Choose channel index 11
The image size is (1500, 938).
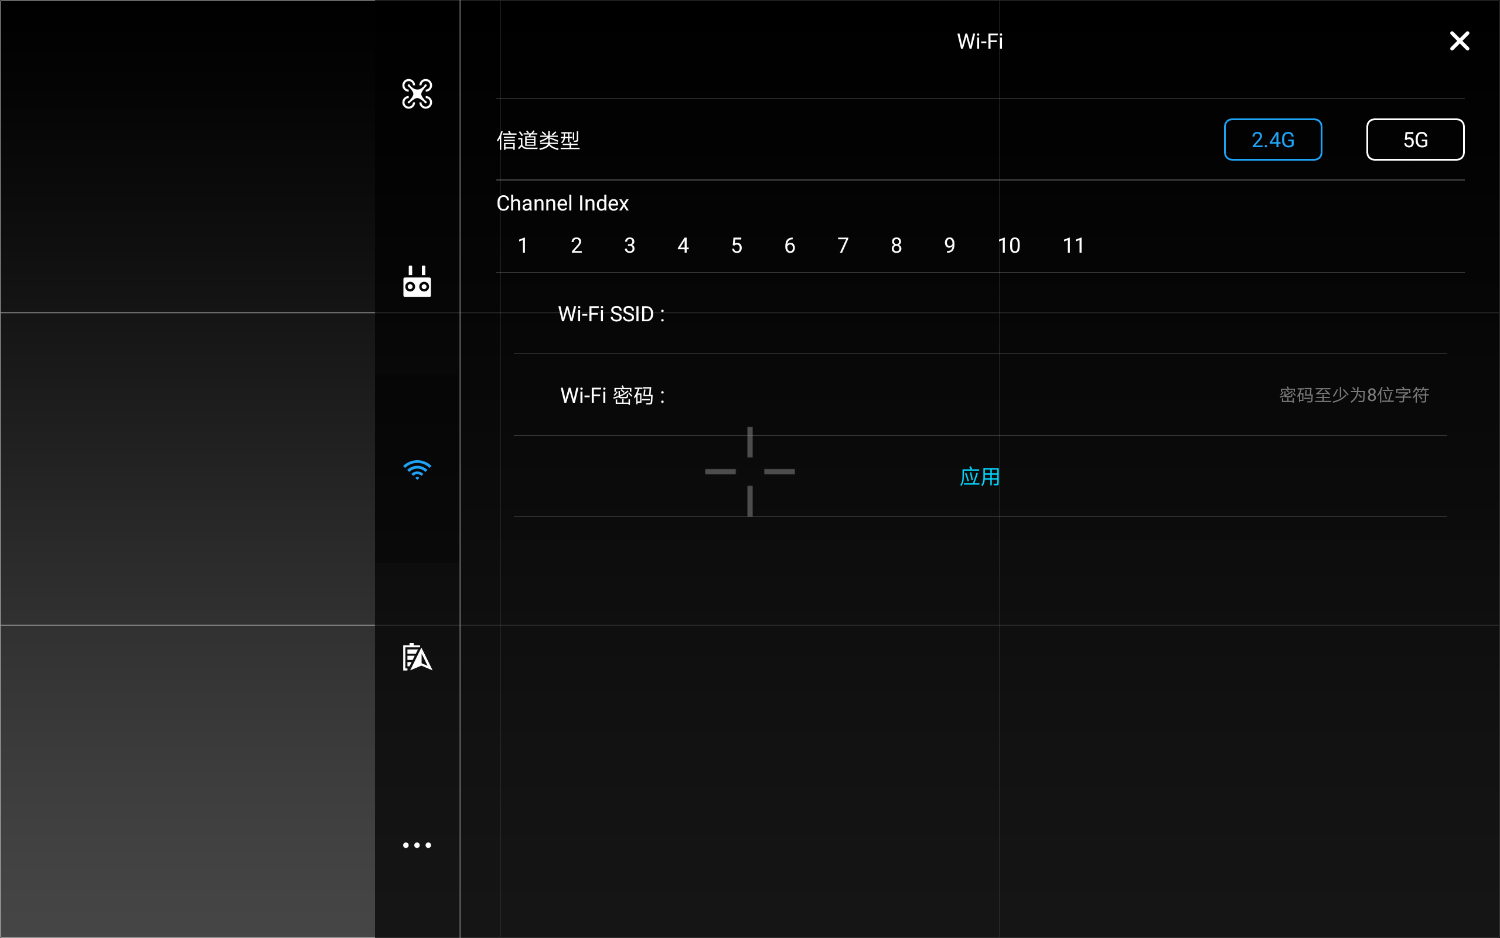pos(1073,246)
